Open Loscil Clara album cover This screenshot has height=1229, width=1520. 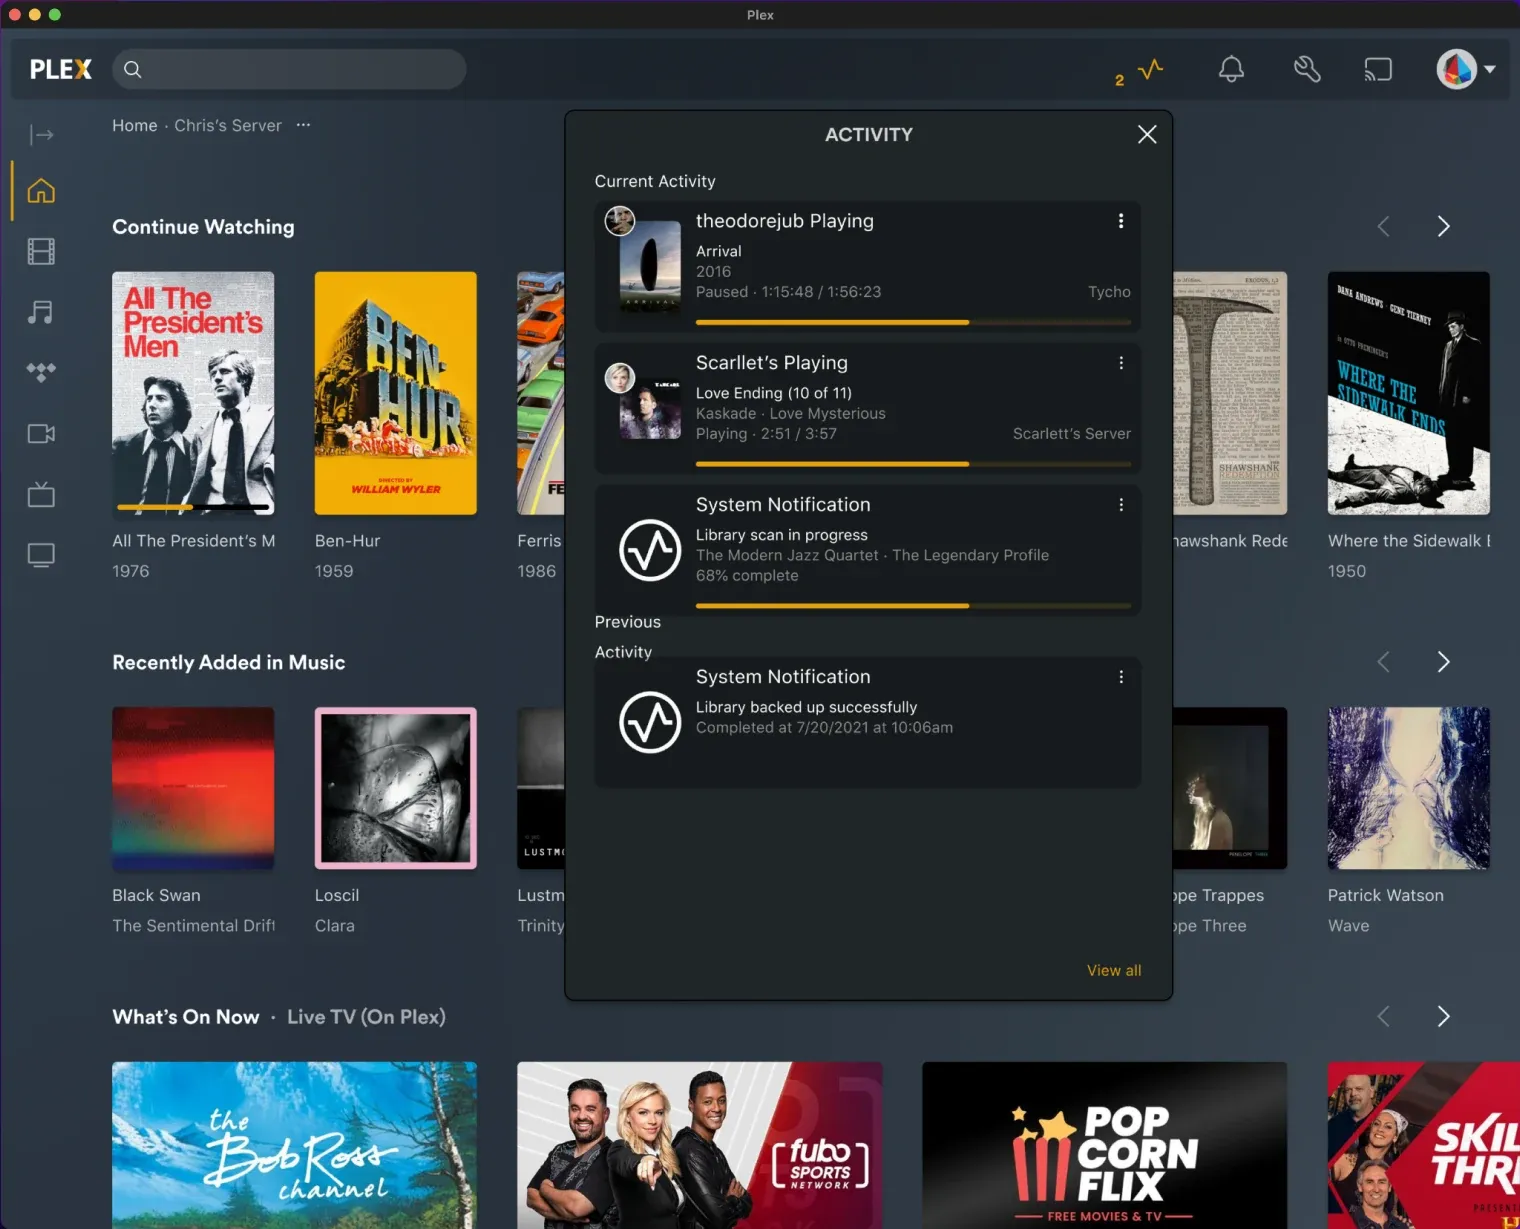(x=396, y=788)
